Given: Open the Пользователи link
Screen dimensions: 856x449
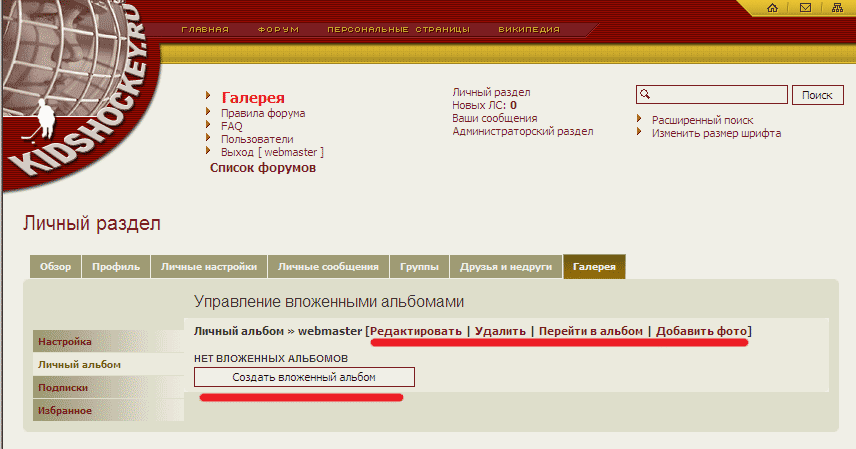Looking at the screenshot, I should [257, 139].
